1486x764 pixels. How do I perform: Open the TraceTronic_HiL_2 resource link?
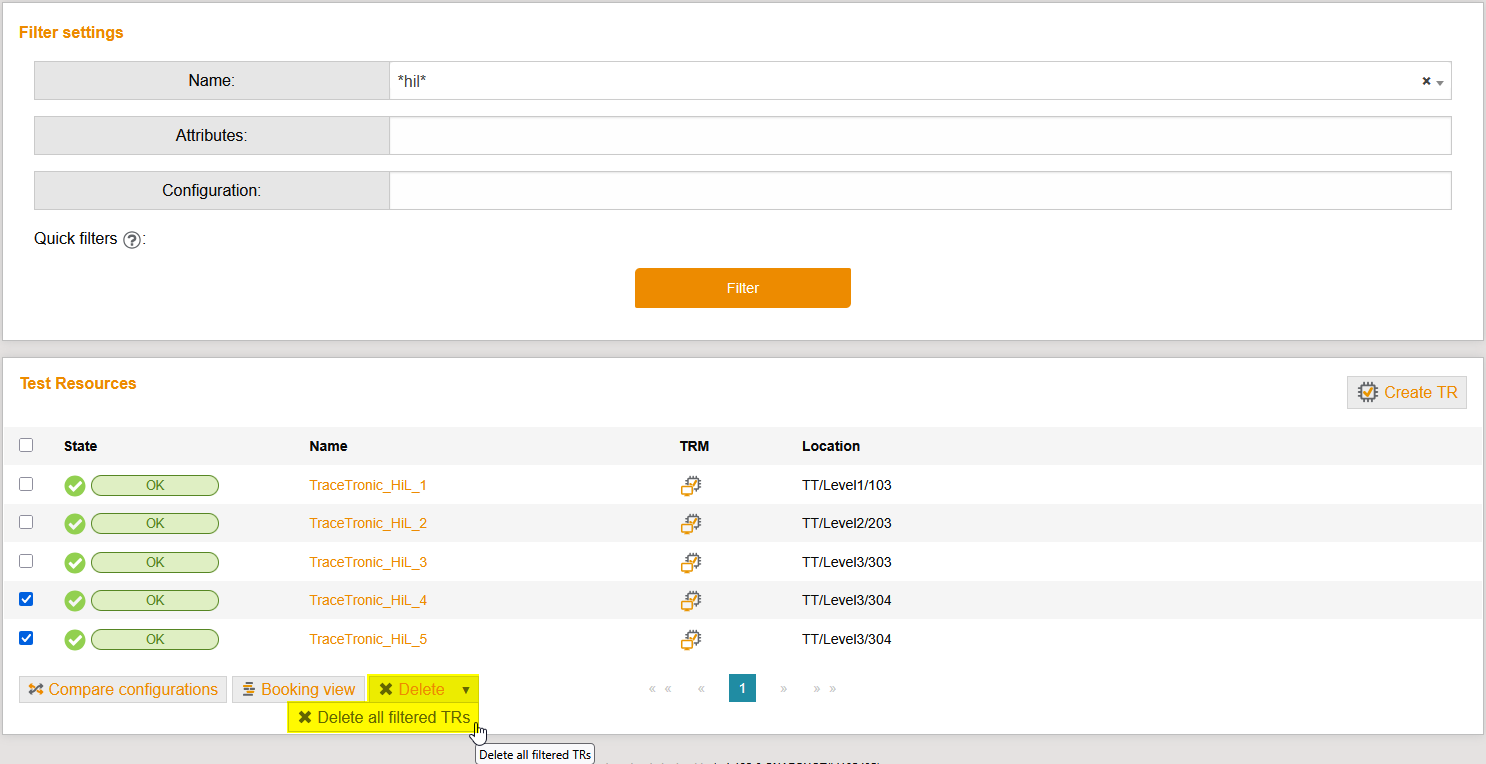(368, 524)
